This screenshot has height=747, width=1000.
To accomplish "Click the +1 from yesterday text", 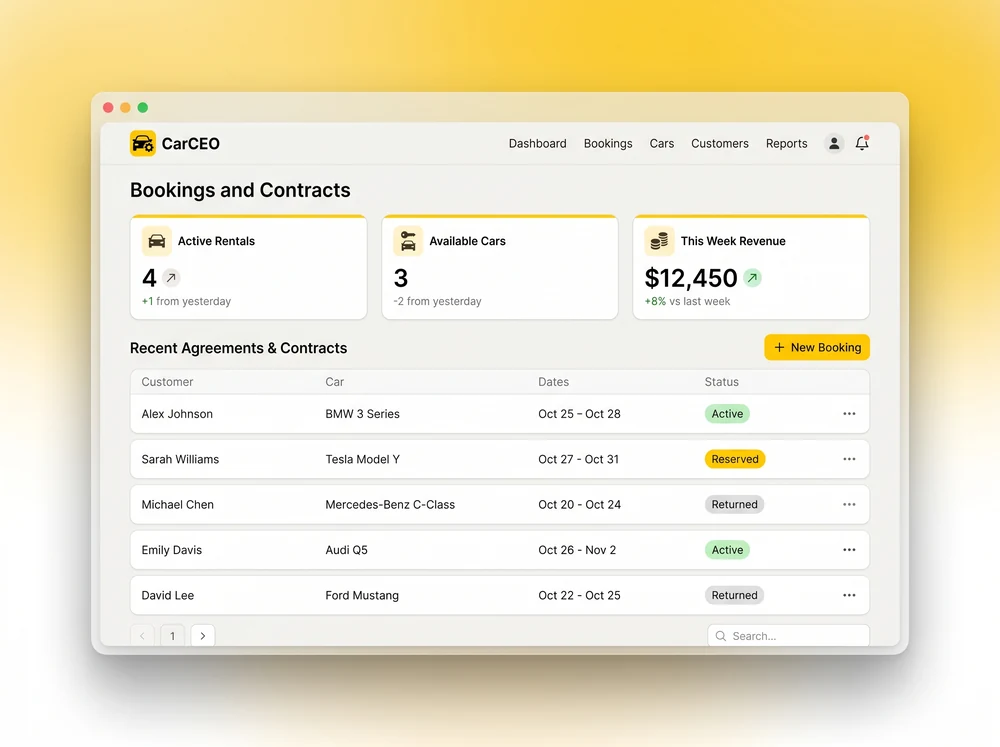I will (x=186, y=302).
